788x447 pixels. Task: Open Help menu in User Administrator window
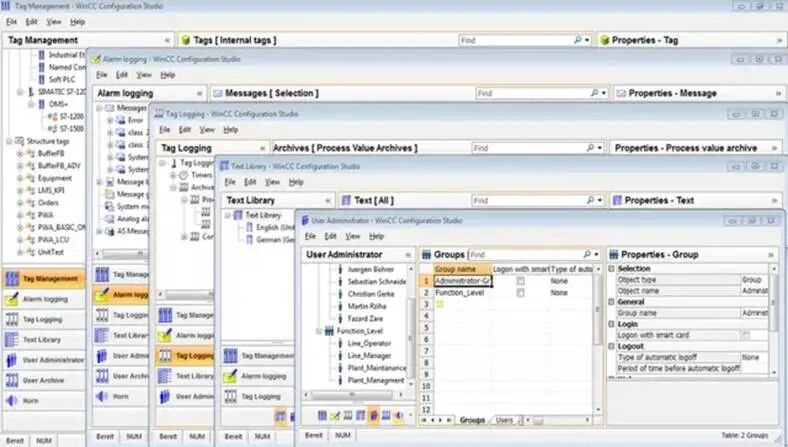[376, 236]
